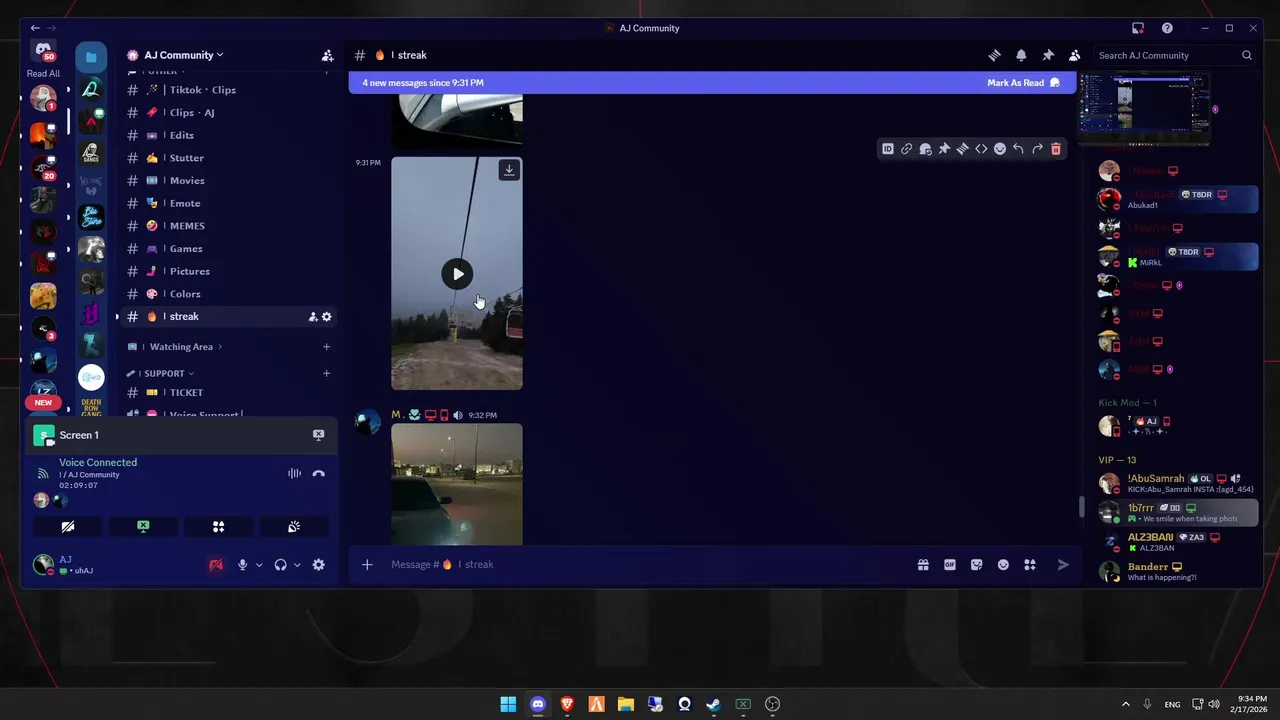Open Steam from the taskbar
The width and height of the screenshot is (1280, 720).
(x=713, y=704)
